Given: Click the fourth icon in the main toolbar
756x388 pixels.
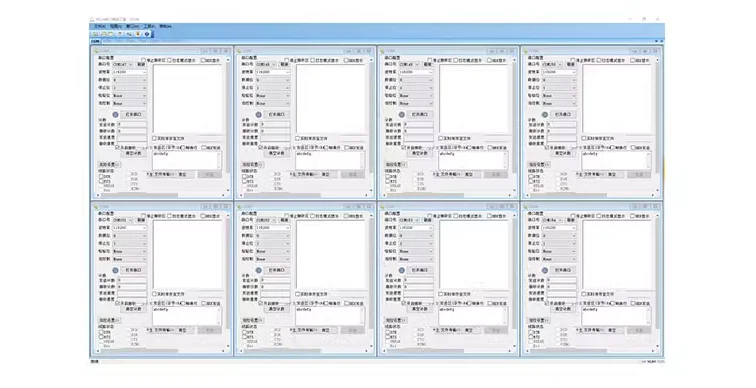Looking at the screenshot, I should click(120, 34).
